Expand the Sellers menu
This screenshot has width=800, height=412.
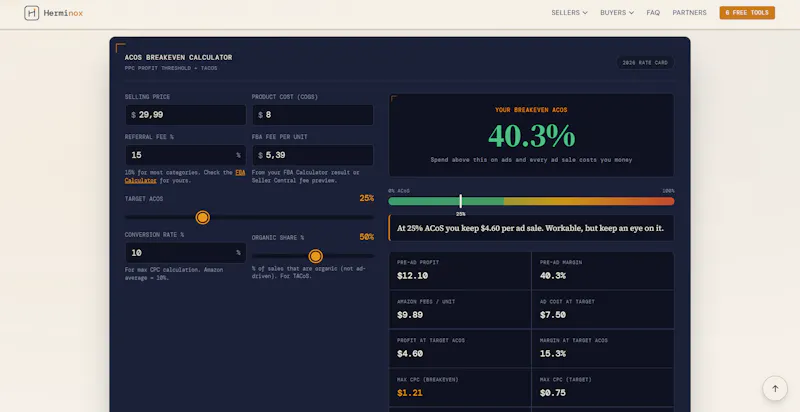click(569, 13)
